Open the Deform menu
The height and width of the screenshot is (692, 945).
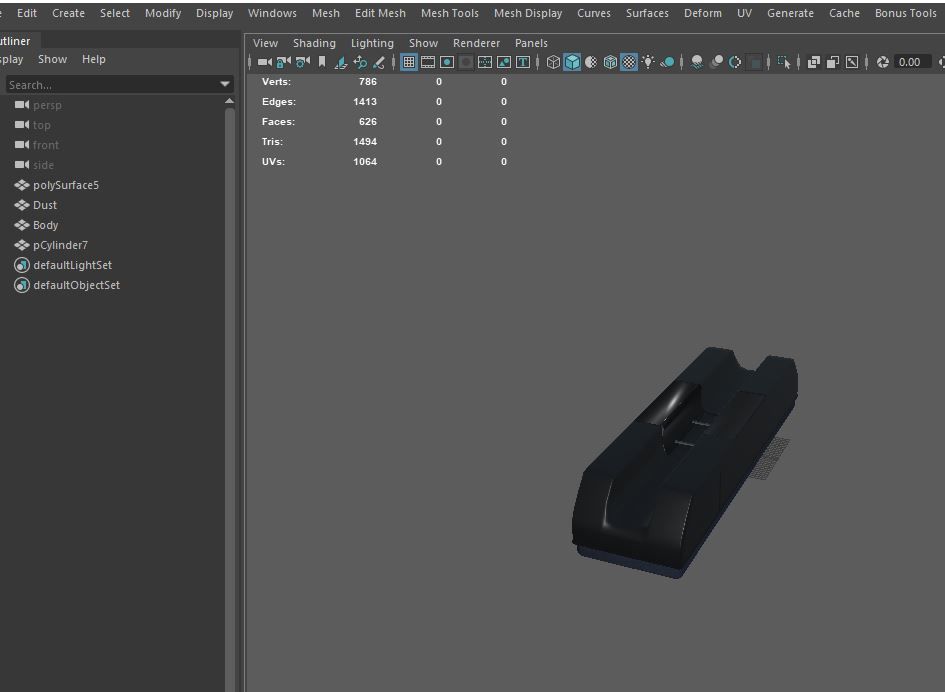tap(703, 13)
